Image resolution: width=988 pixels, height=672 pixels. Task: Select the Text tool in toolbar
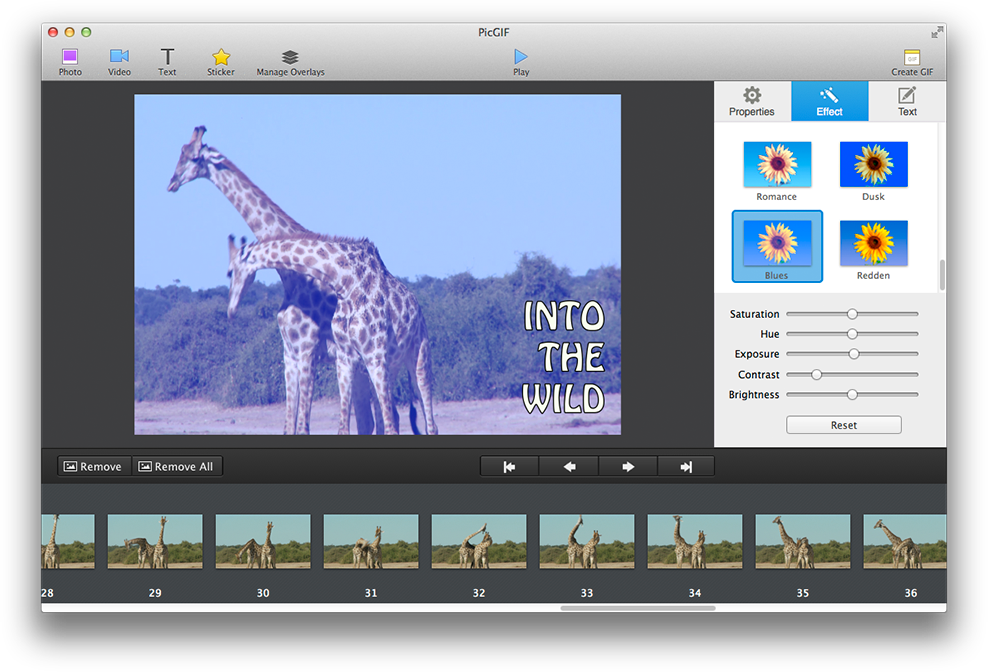(167, 62)
